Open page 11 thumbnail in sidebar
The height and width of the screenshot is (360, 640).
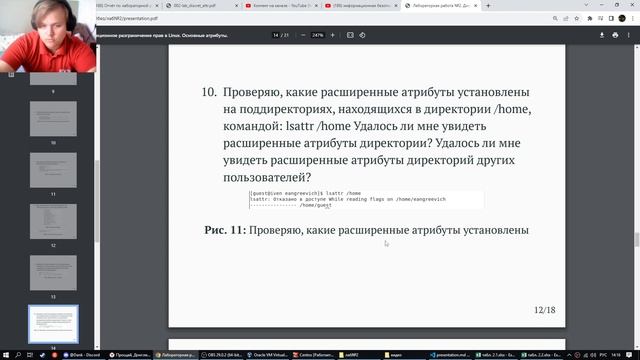click(x=53, y=170)
